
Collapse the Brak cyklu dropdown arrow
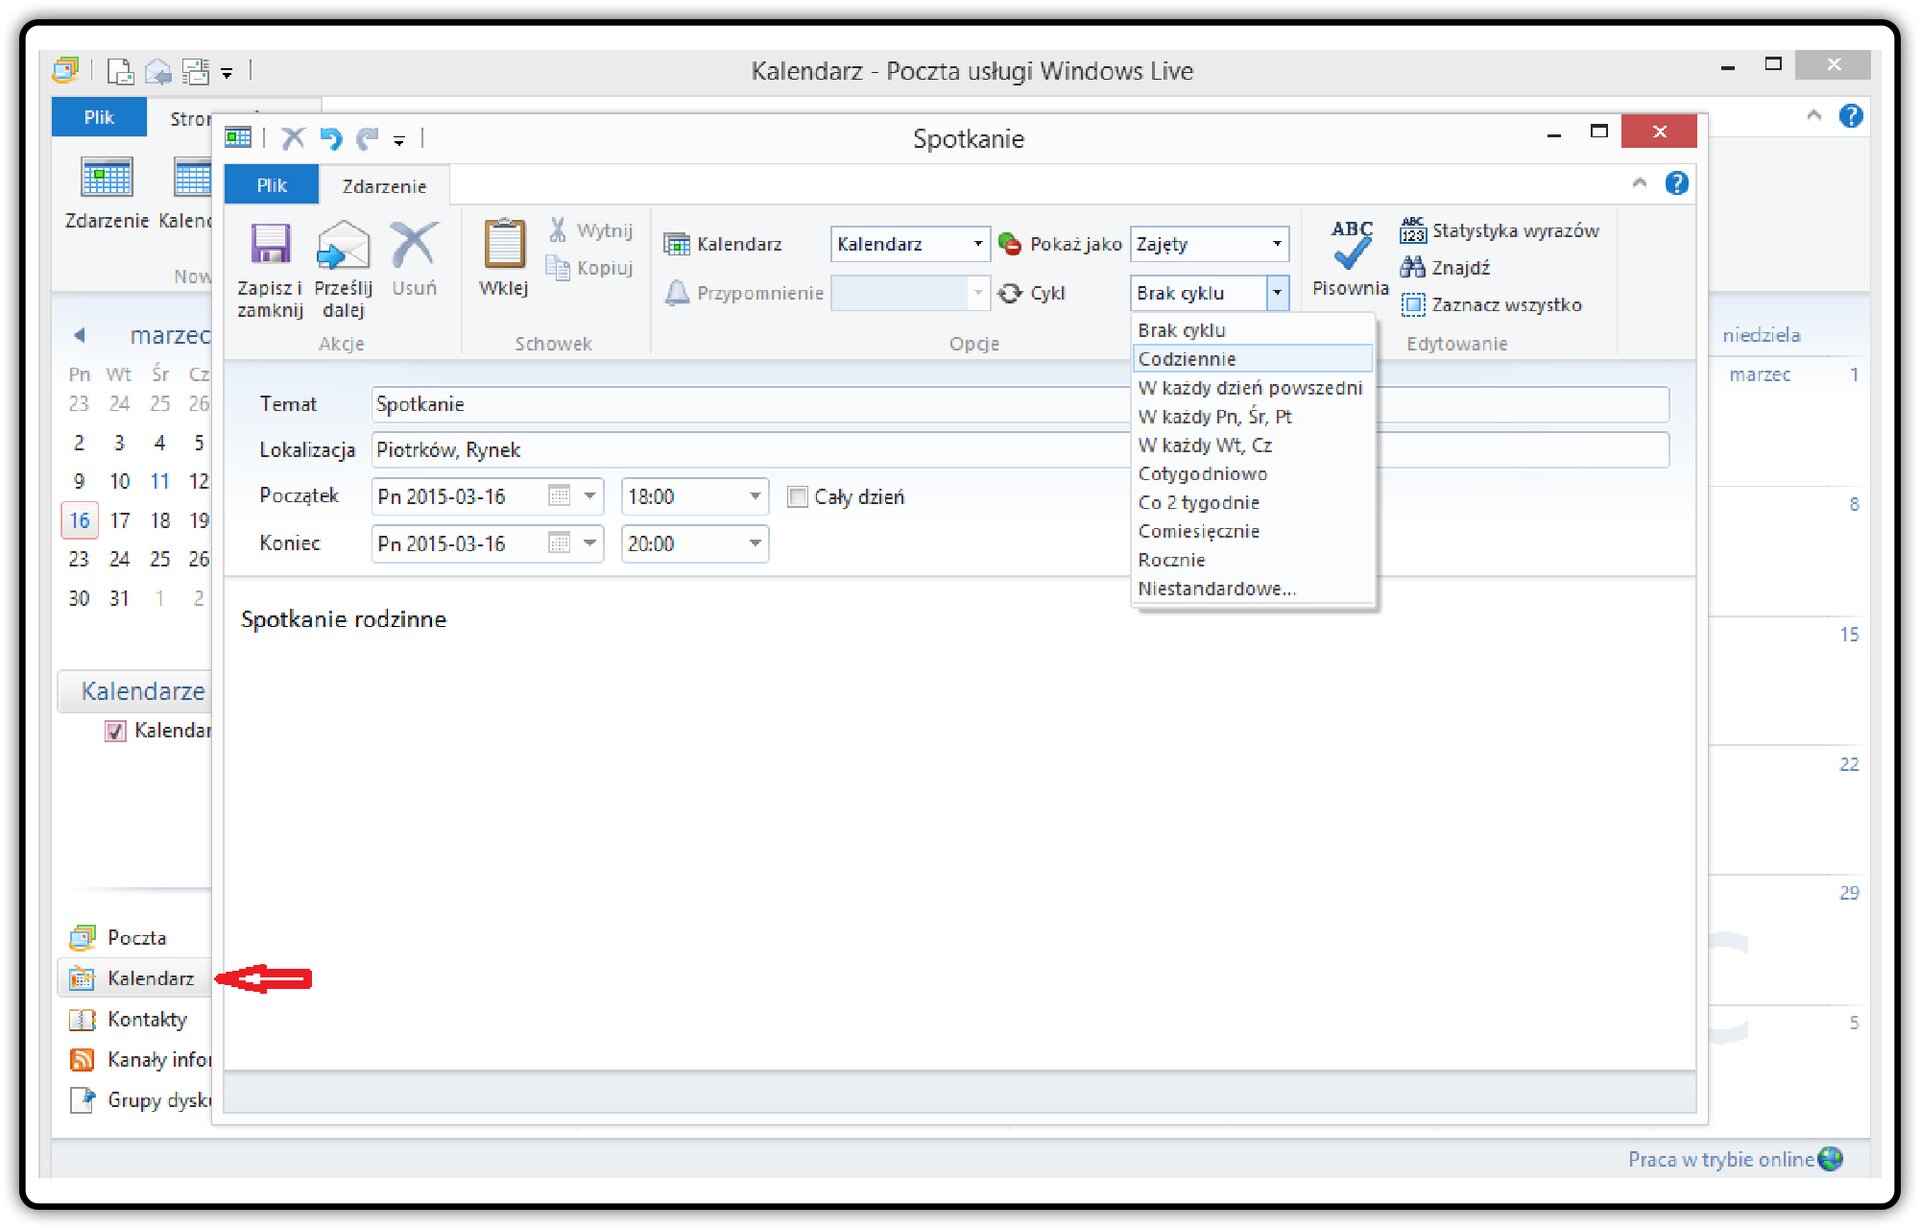pos(1277,293)
